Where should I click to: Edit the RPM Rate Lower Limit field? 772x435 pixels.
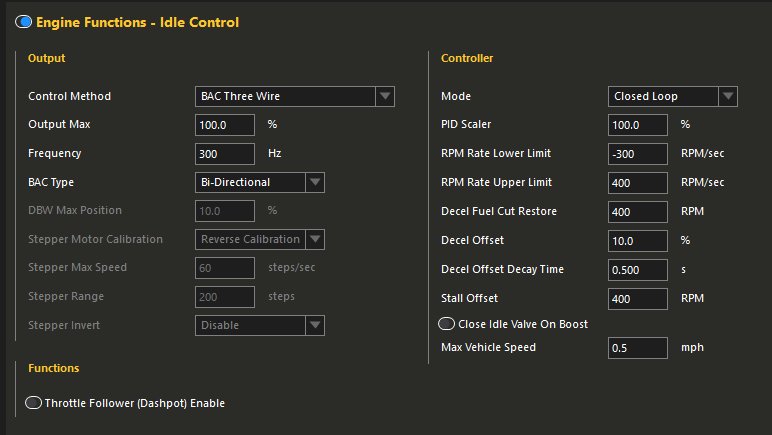coord(638,154)
